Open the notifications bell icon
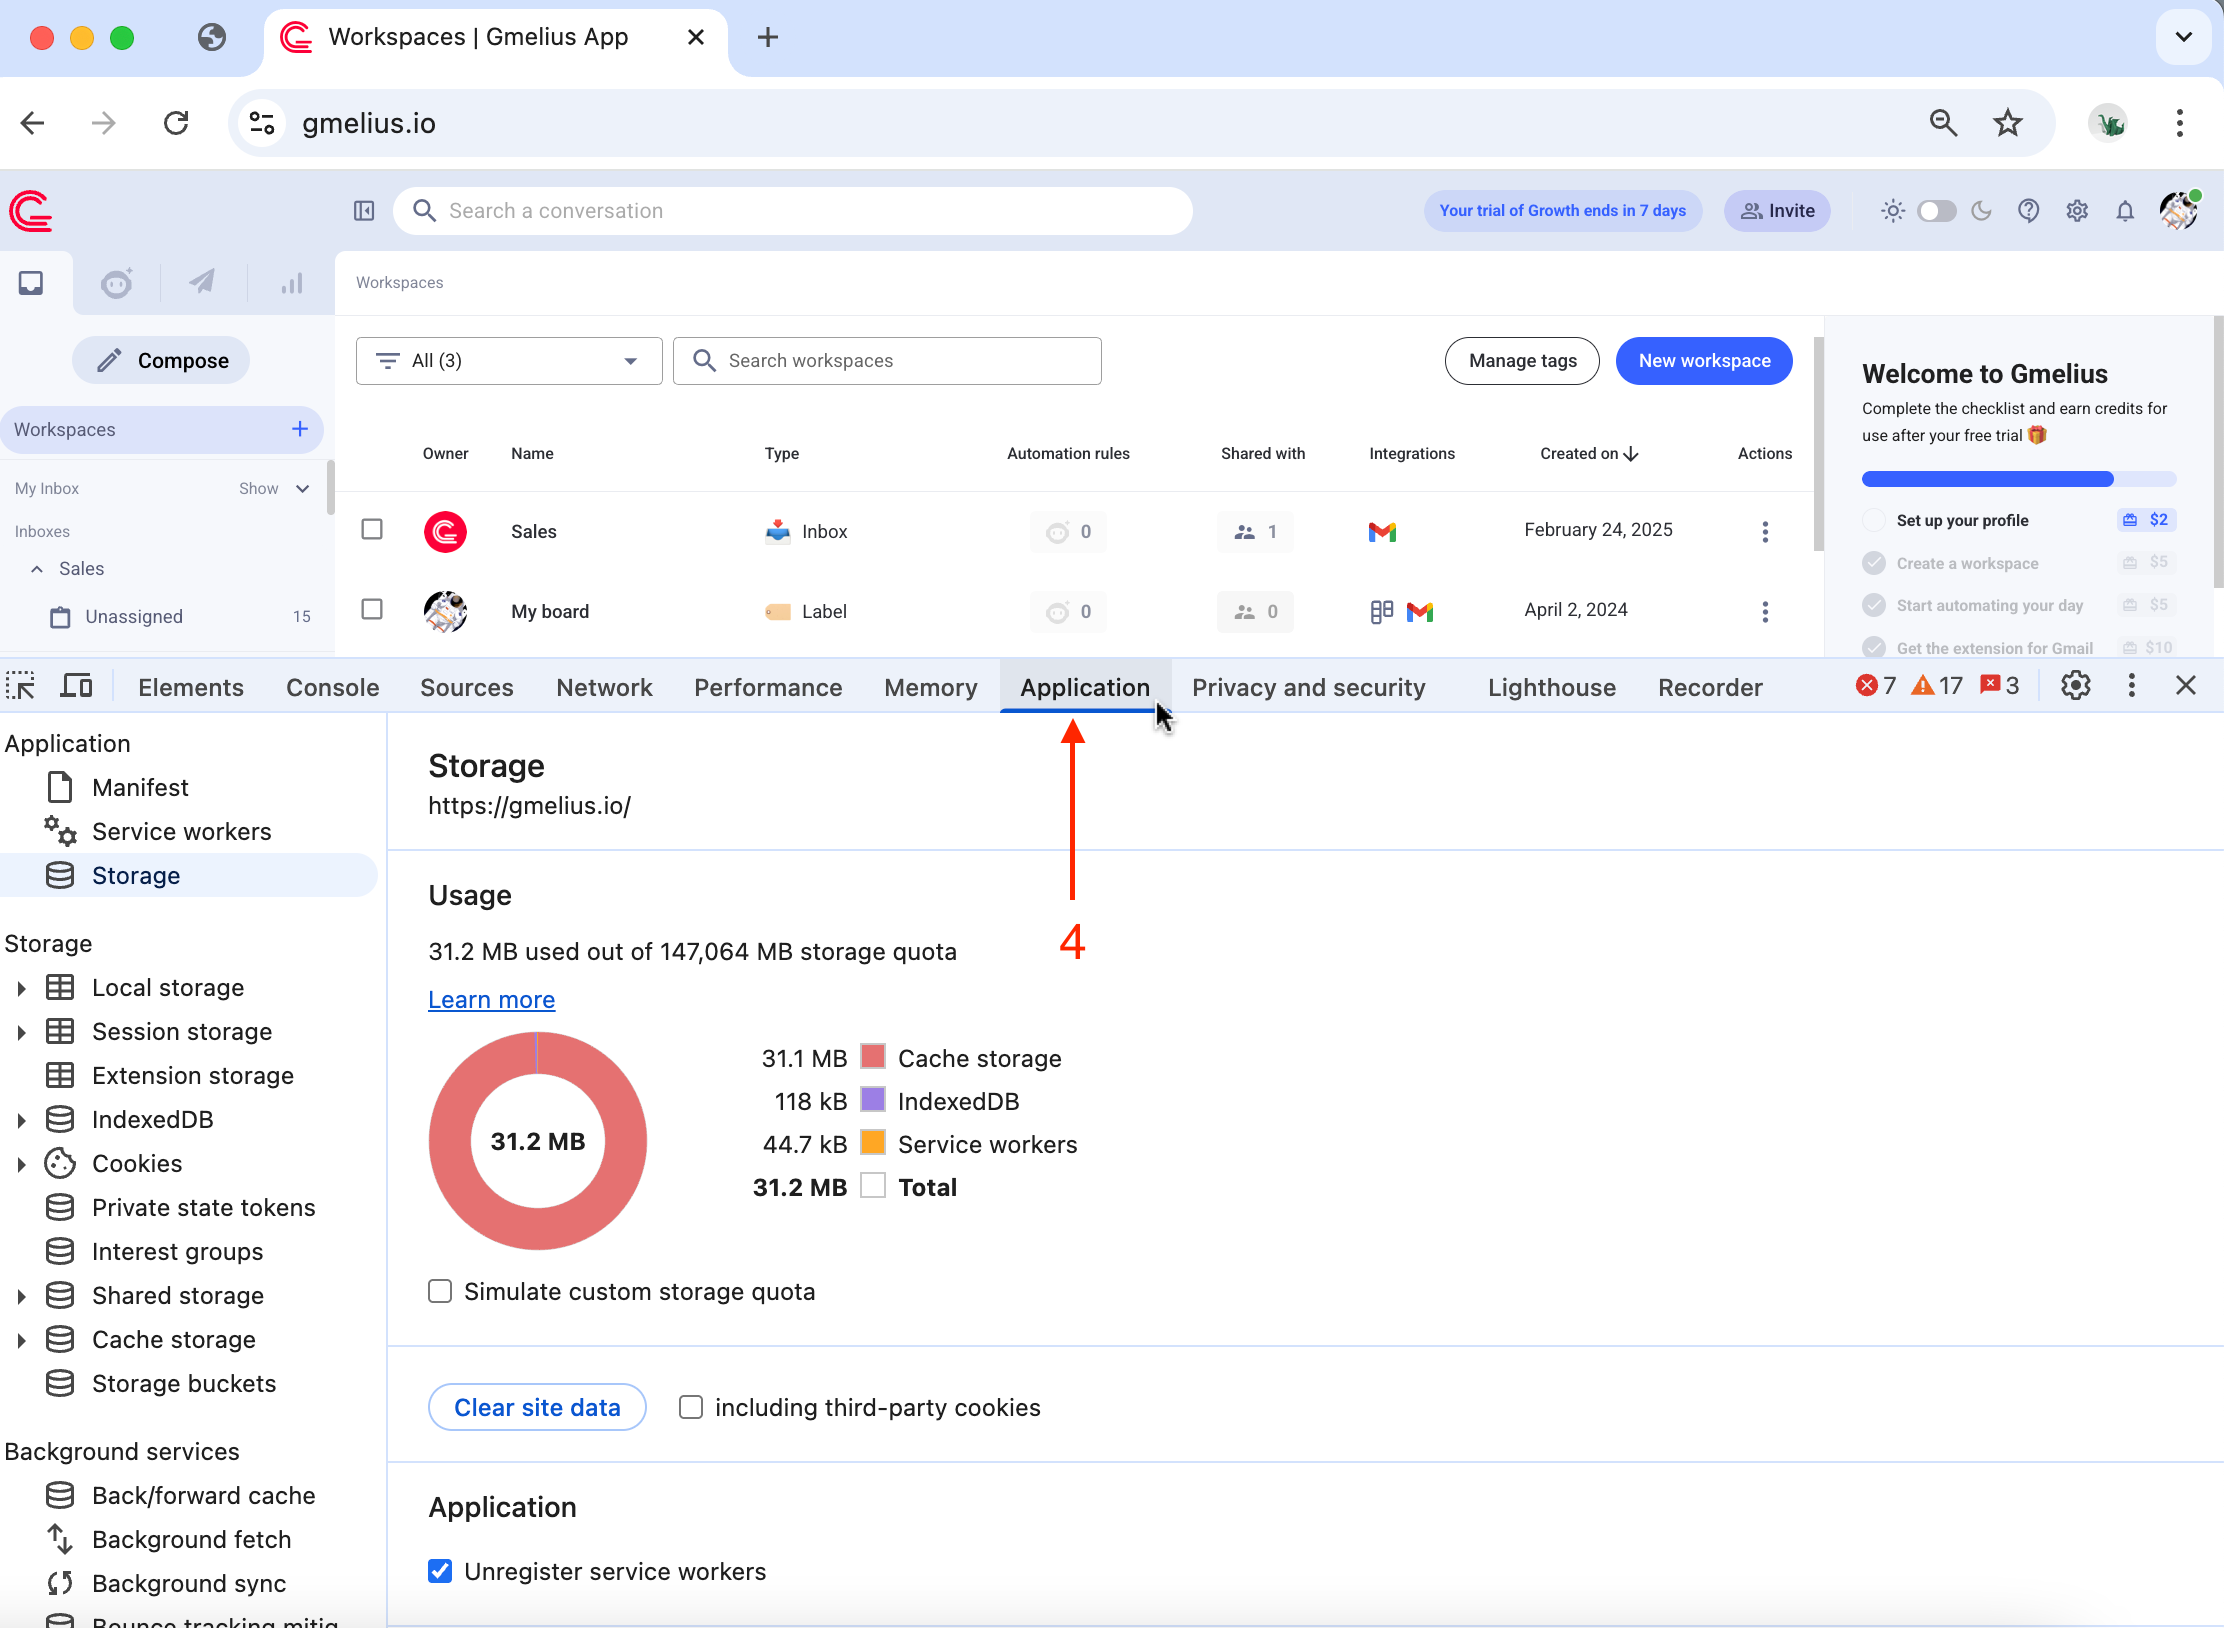The width and height of the screenshot is (2224, 1628). pos(2125,211)
